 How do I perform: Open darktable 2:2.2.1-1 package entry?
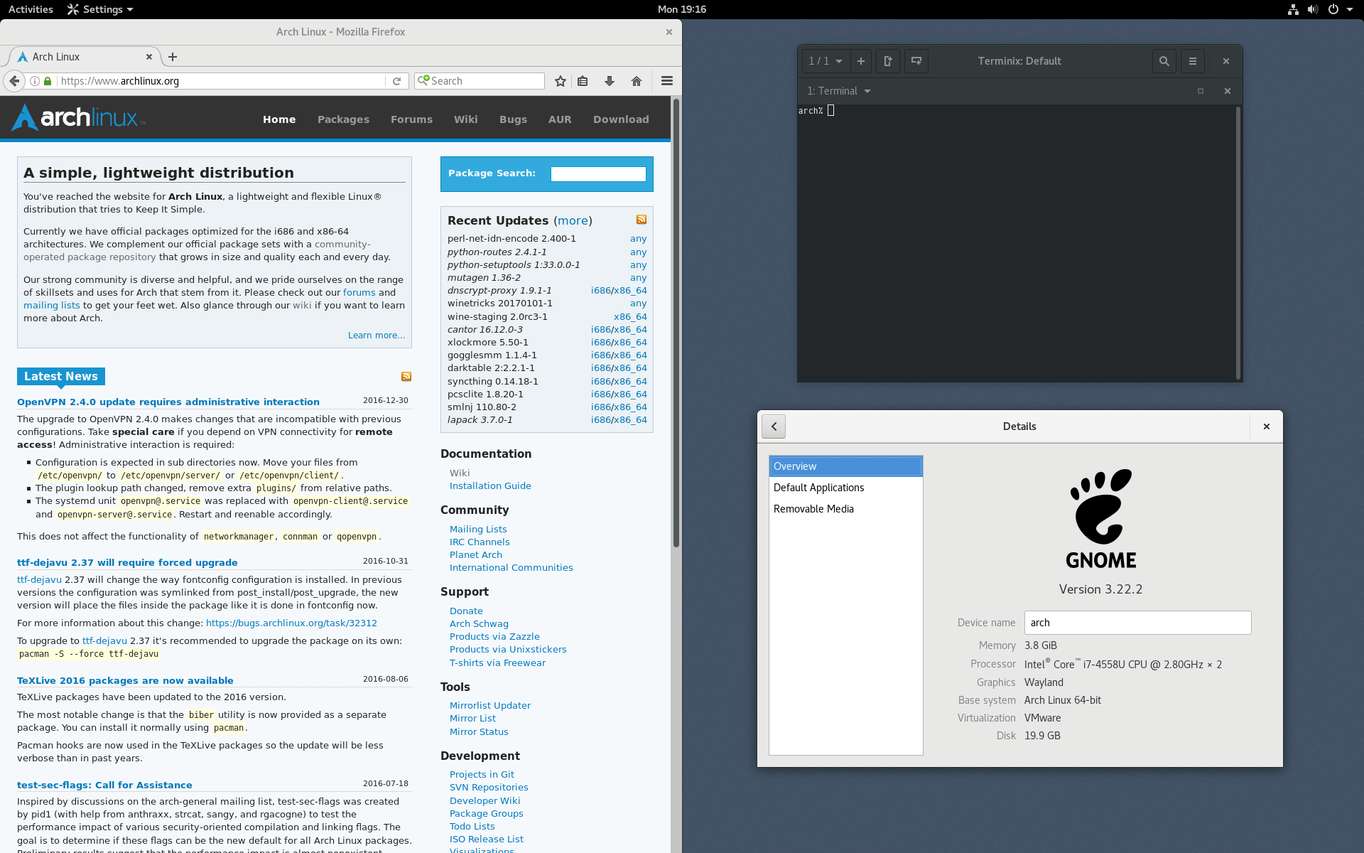pyautogui.click(x=492, y=368)
